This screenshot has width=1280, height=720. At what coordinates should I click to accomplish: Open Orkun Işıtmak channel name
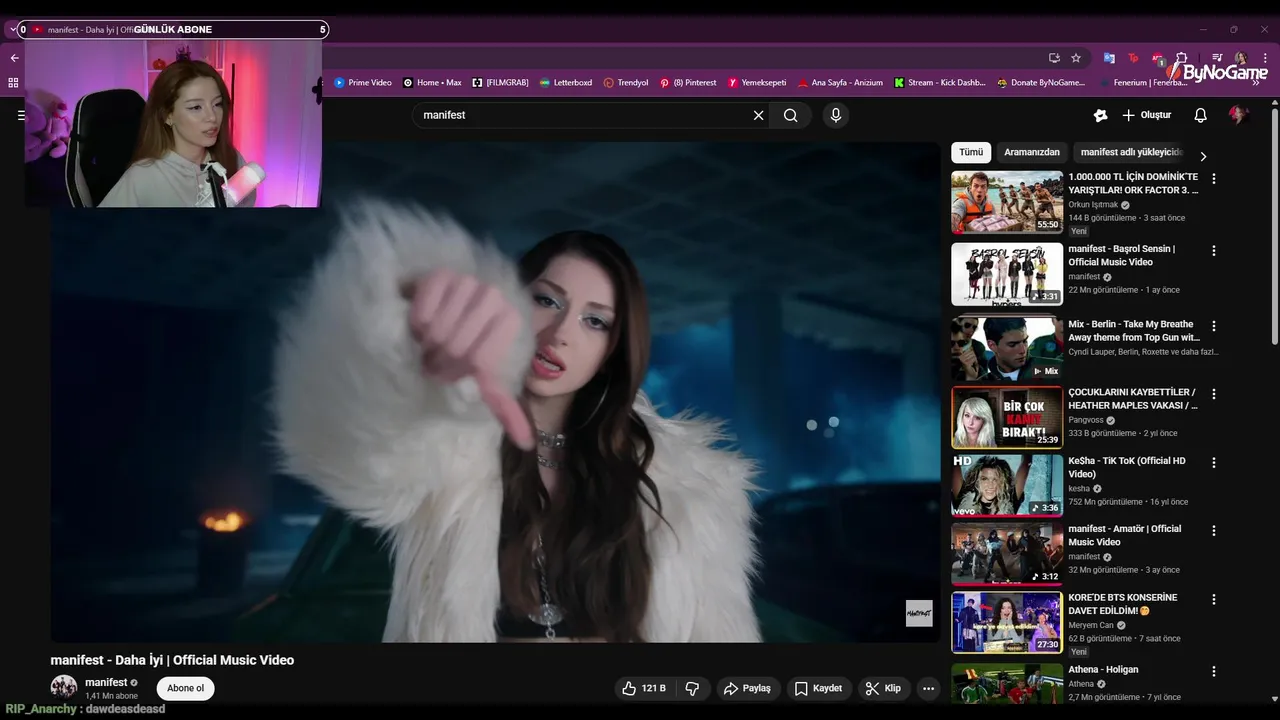1093,205
